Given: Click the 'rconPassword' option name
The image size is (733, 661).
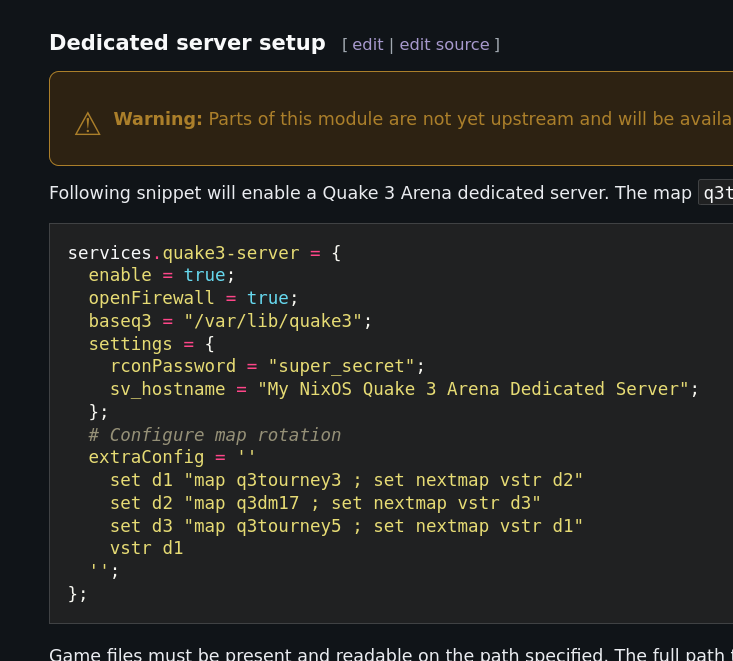Looking at the screenshot, I should pyautogui.click(x=173, y=366).
